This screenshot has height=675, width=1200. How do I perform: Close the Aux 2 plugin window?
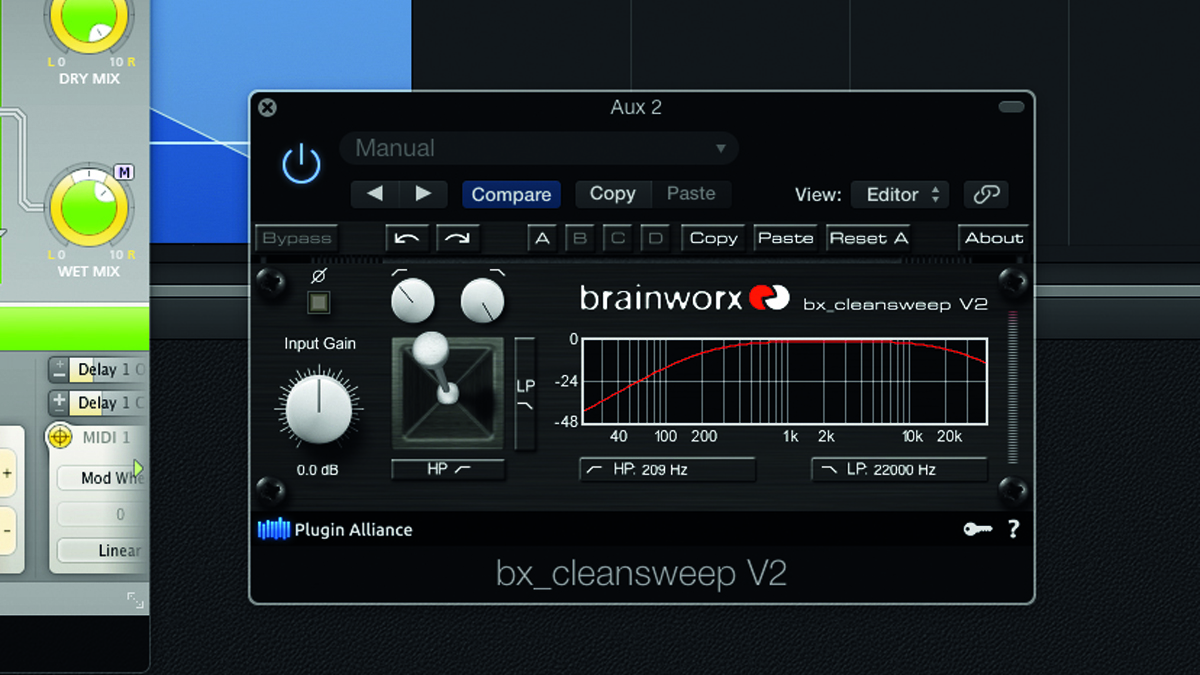[267, 107]
